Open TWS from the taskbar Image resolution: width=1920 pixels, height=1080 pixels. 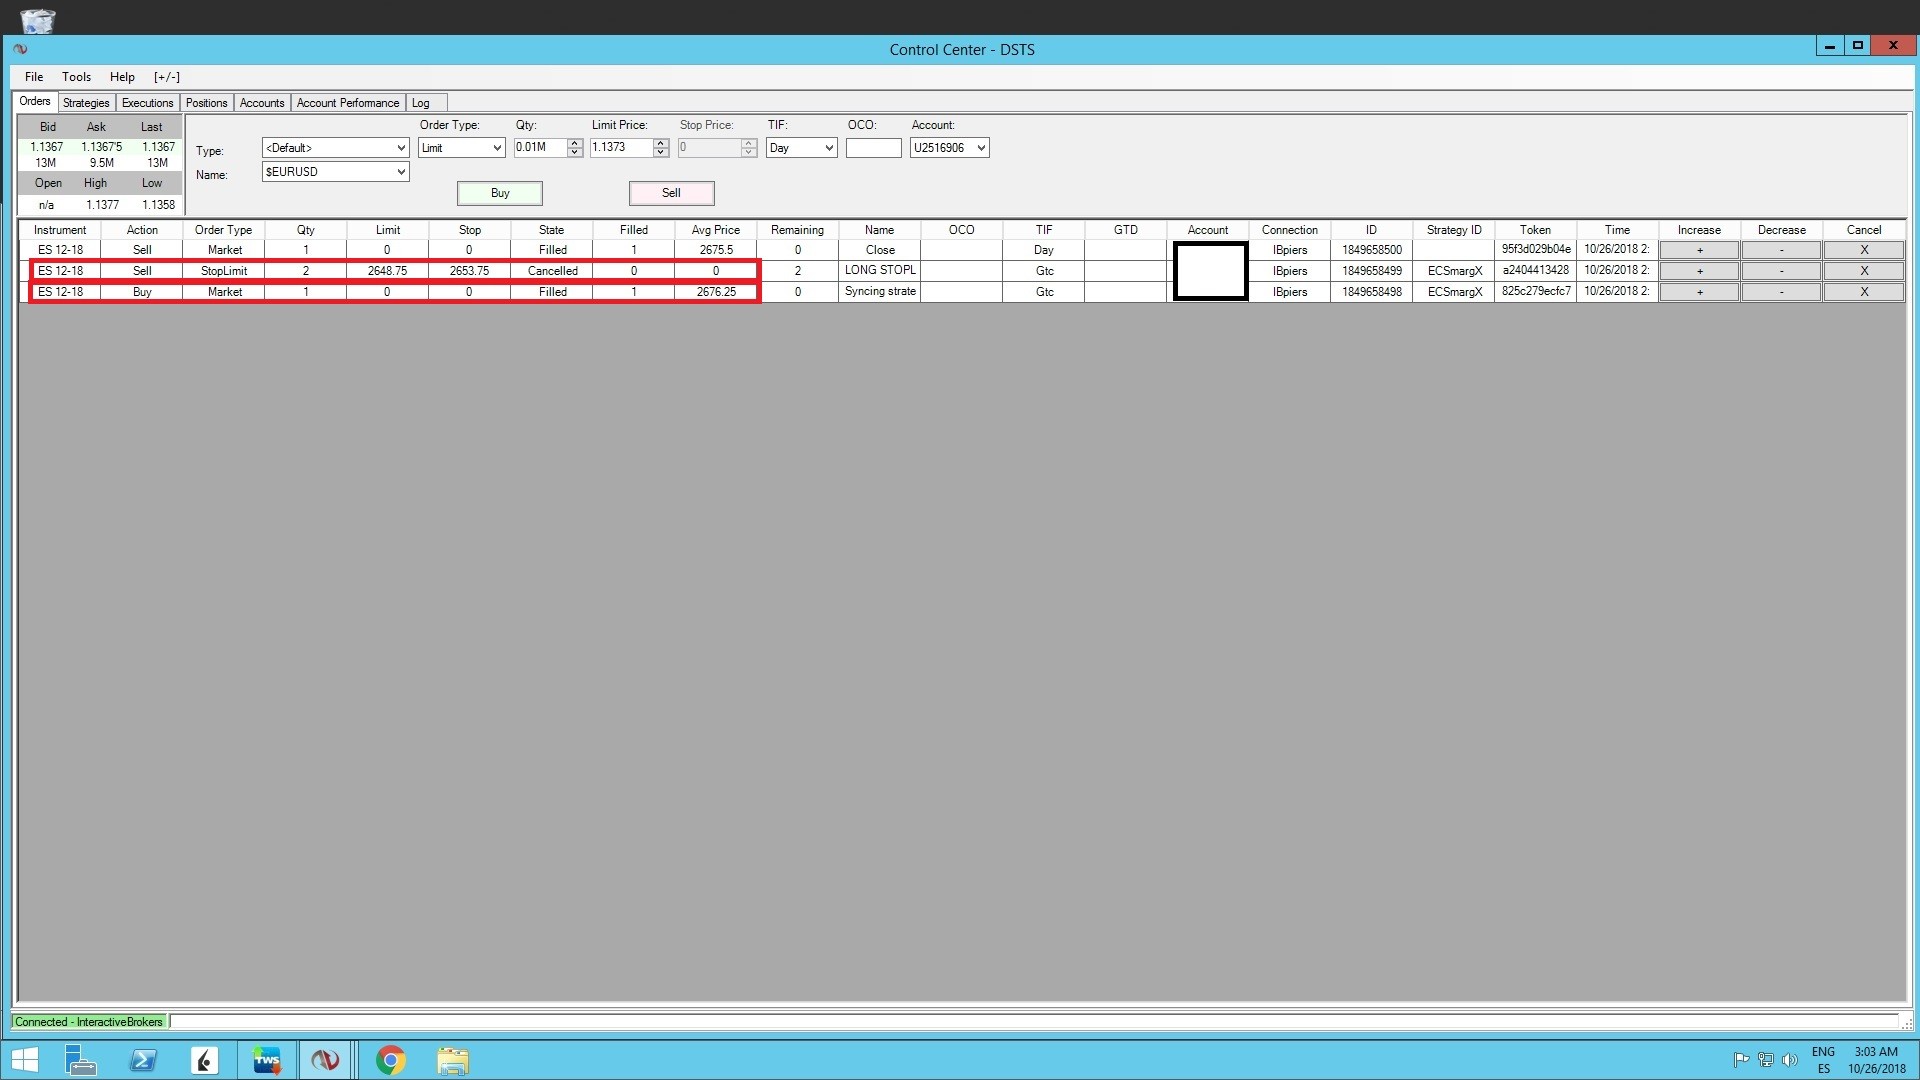(267, 1060)
